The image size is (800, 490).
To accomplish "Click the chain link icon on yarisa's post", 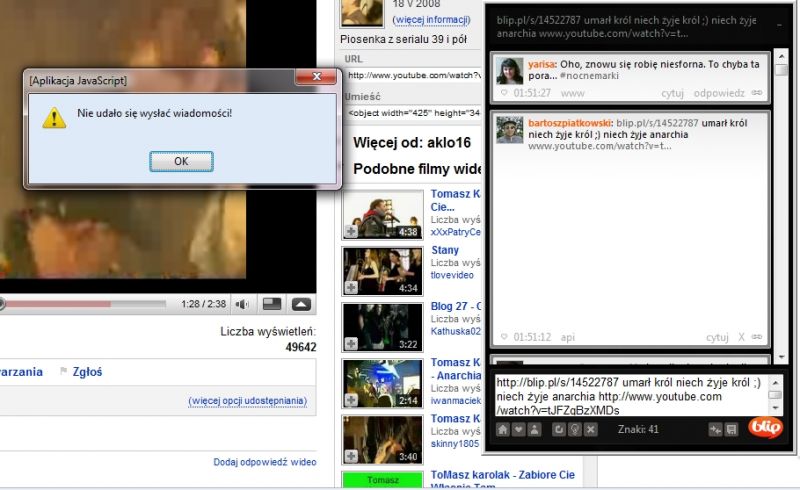I will 757,93.
